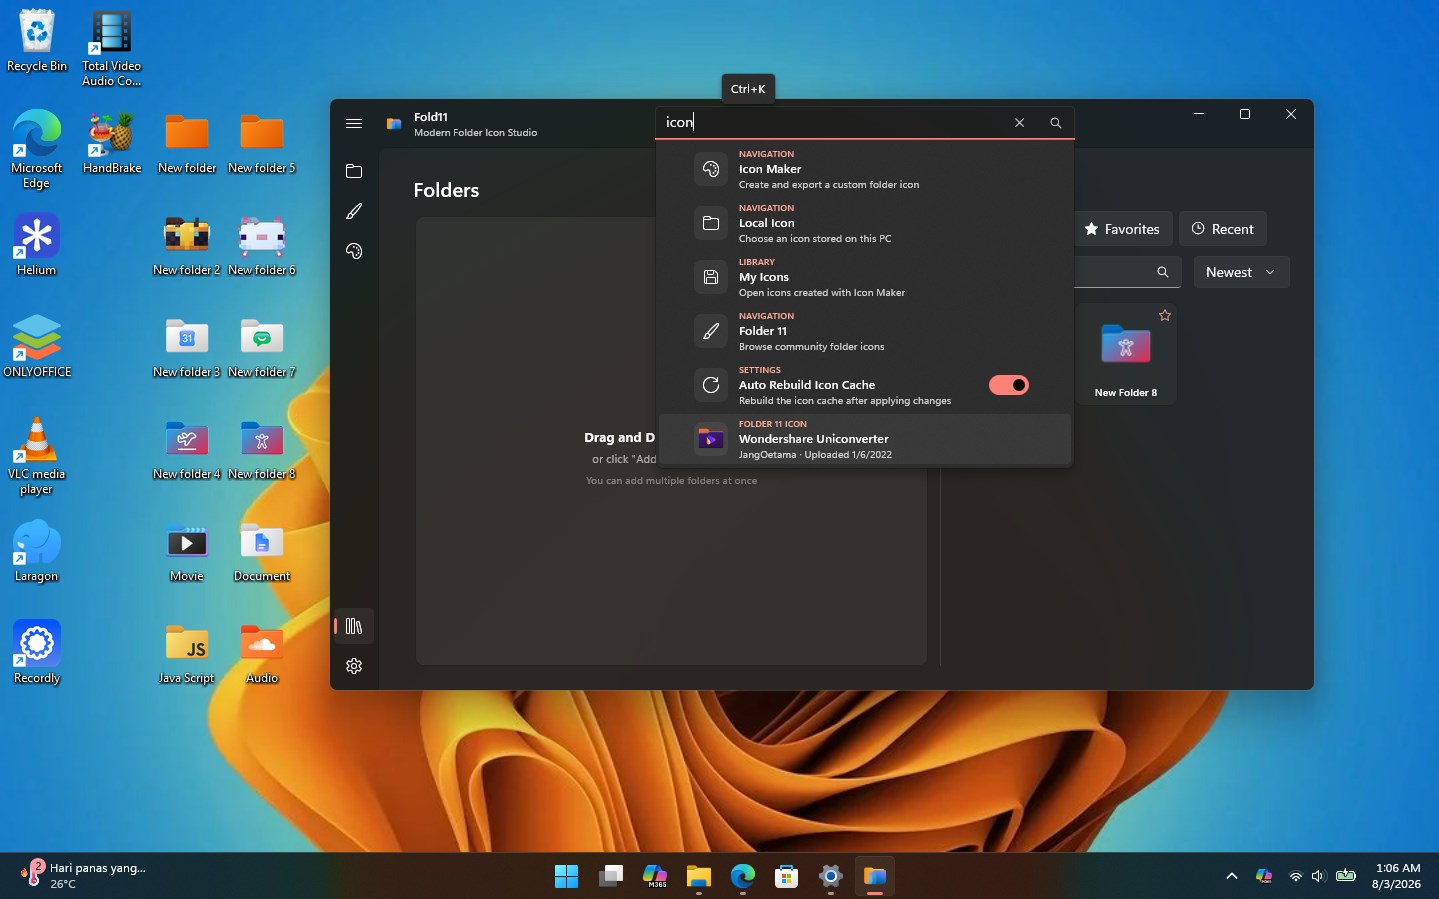Click the star on the New Folder 8 card
Screen dimensions: 1439x899
pos(1165,315)
